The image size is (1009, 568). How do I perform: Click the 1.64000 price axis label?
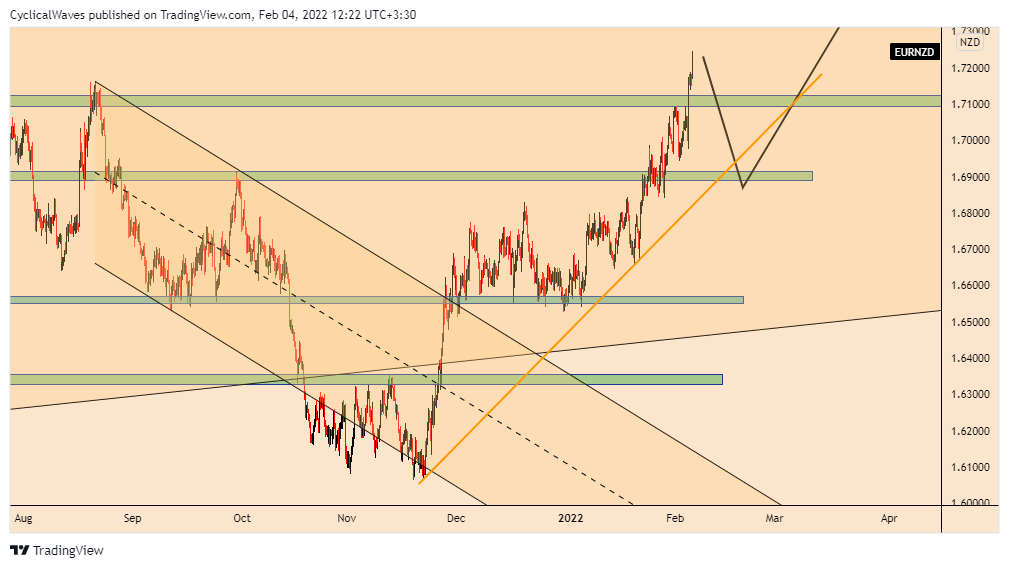(x=970, y=358)
